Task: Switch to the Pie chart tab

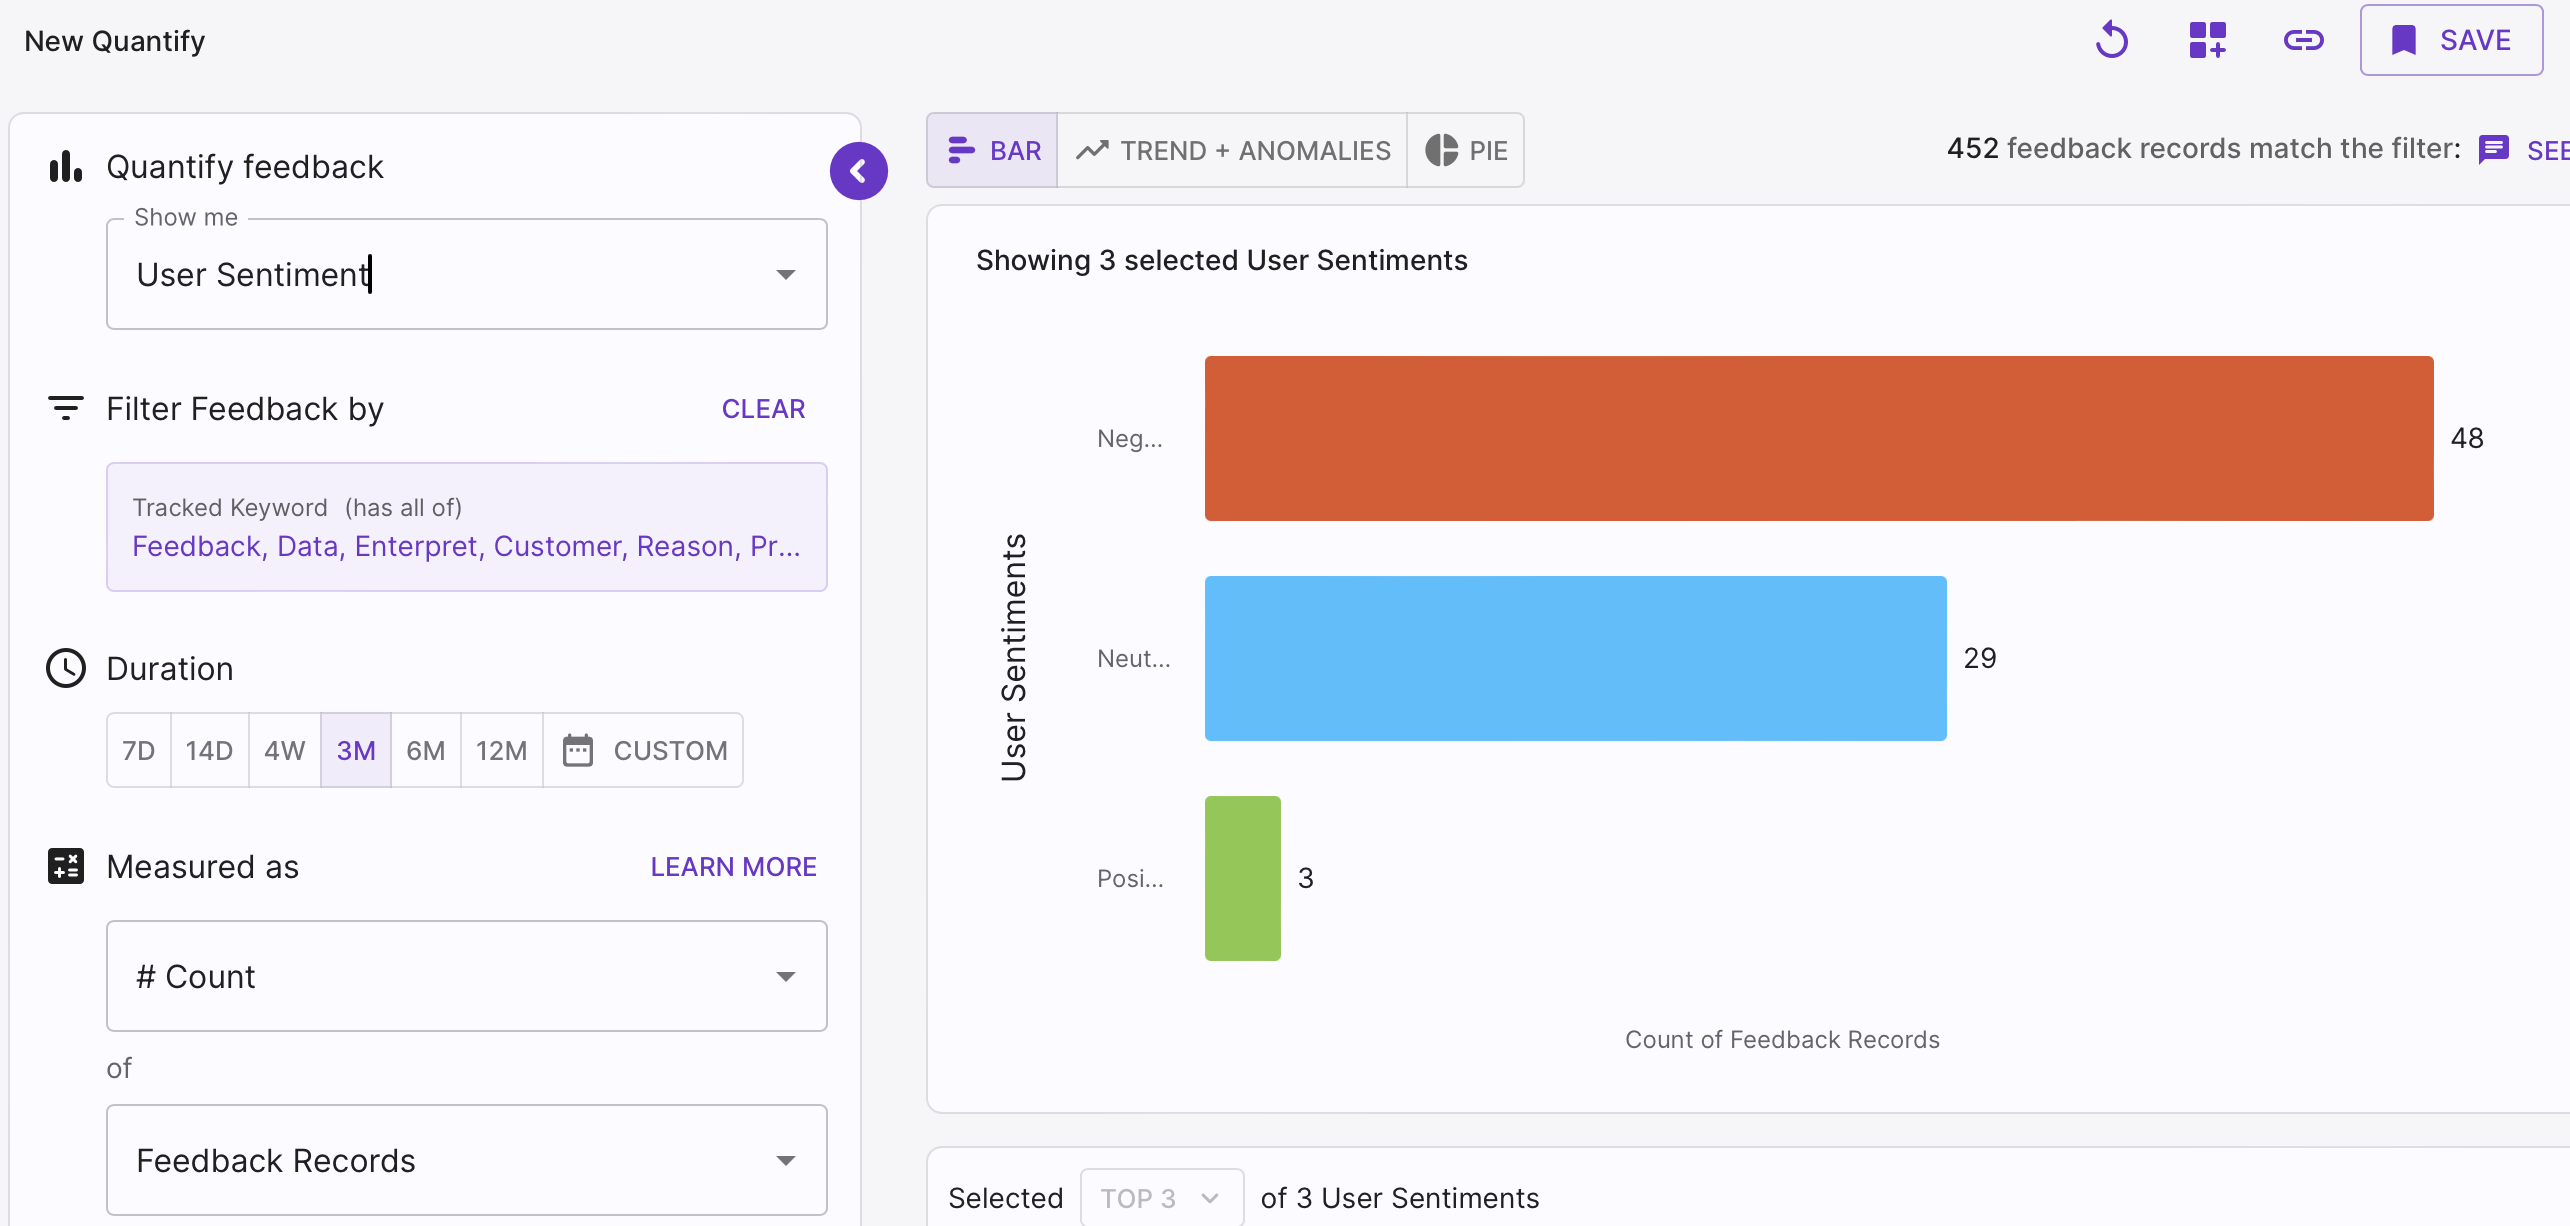Action: 1465,150
